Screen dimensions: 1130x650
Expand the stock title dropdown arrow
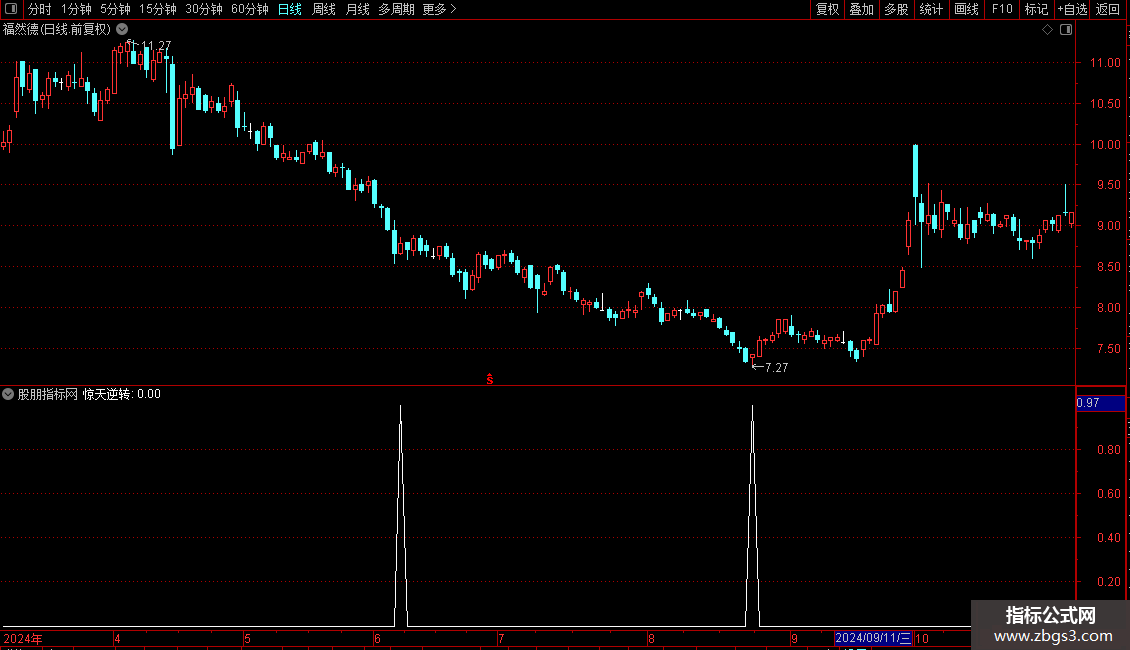[x=123, y=30]
